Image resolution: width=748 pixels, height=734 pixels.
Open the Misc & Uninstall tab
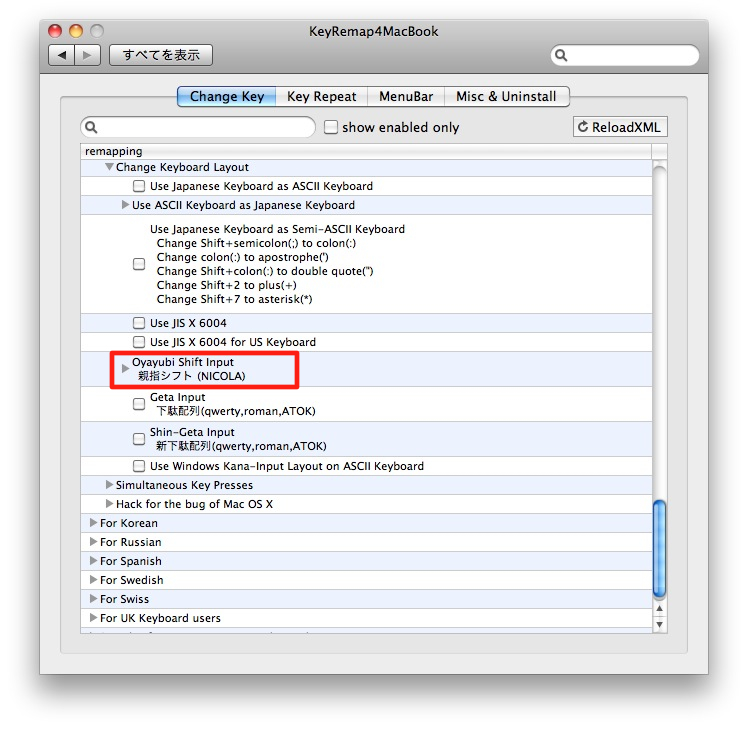coord(507,97)
